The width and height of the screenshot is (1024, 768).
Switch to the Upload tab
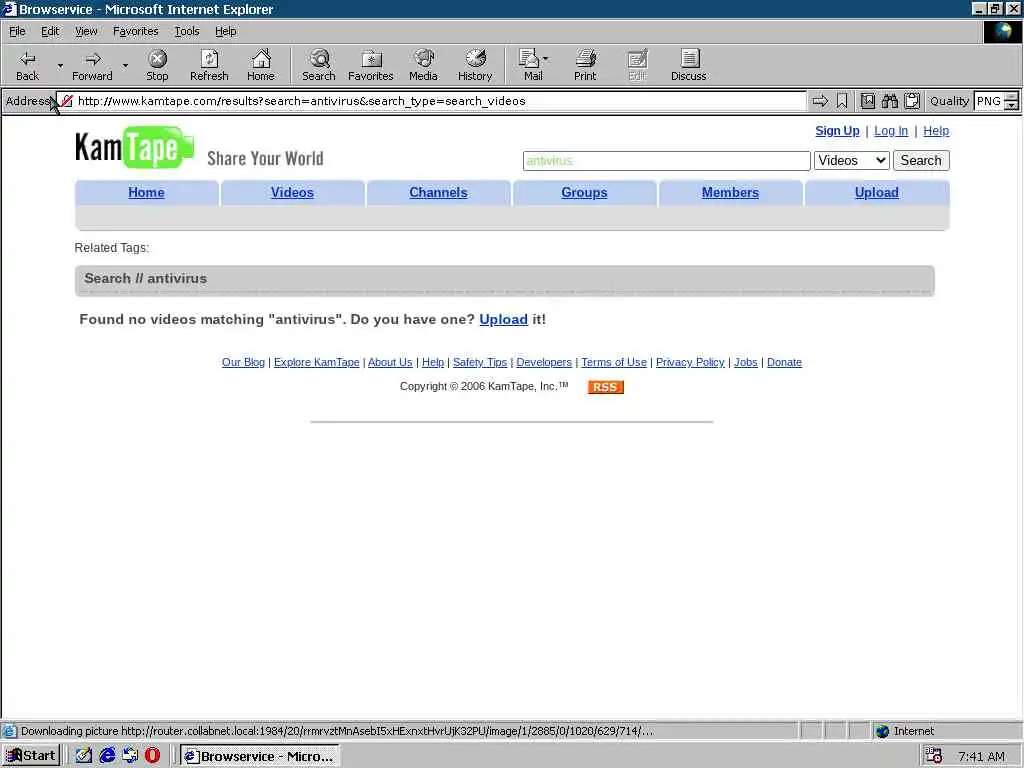pyautogui.click(x=876, y=193)
